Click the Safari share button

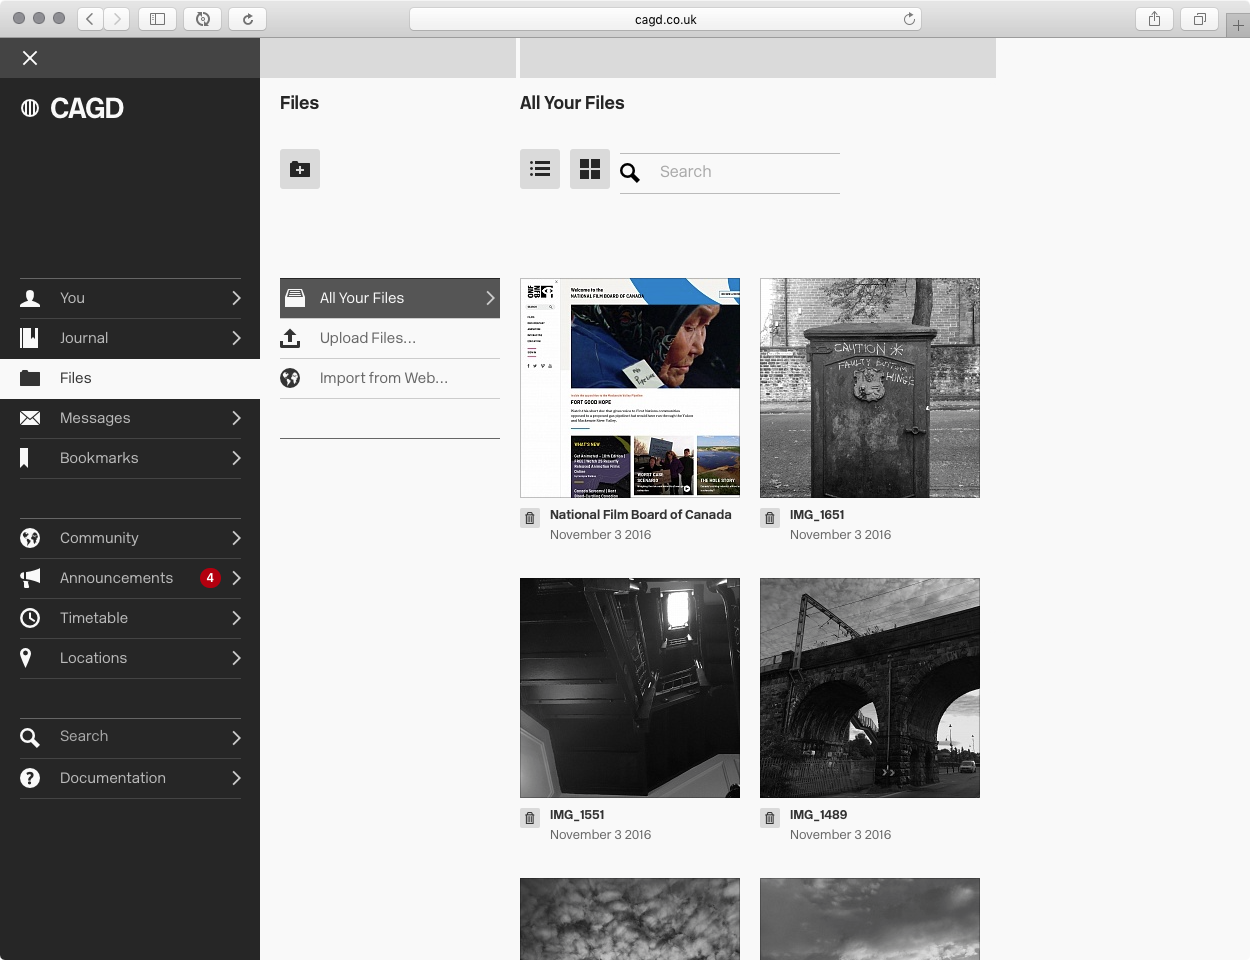point(1154,18)
